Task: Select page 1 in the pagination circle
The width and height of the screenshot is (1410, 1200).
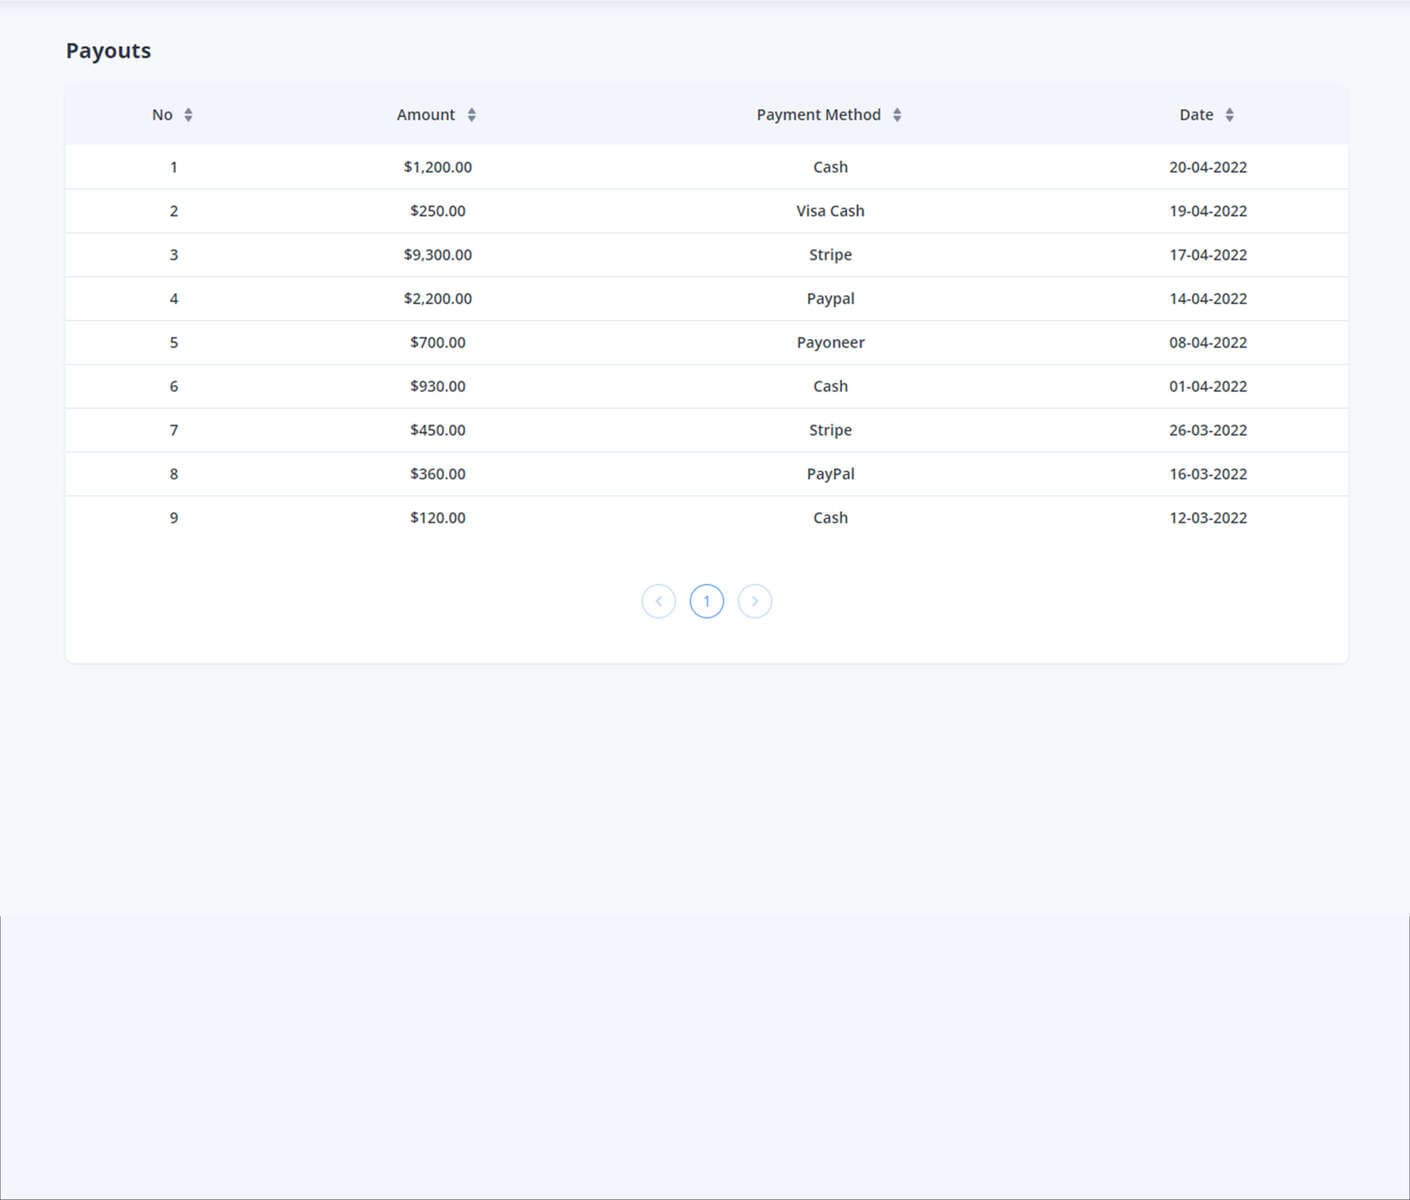Action: 707,601
